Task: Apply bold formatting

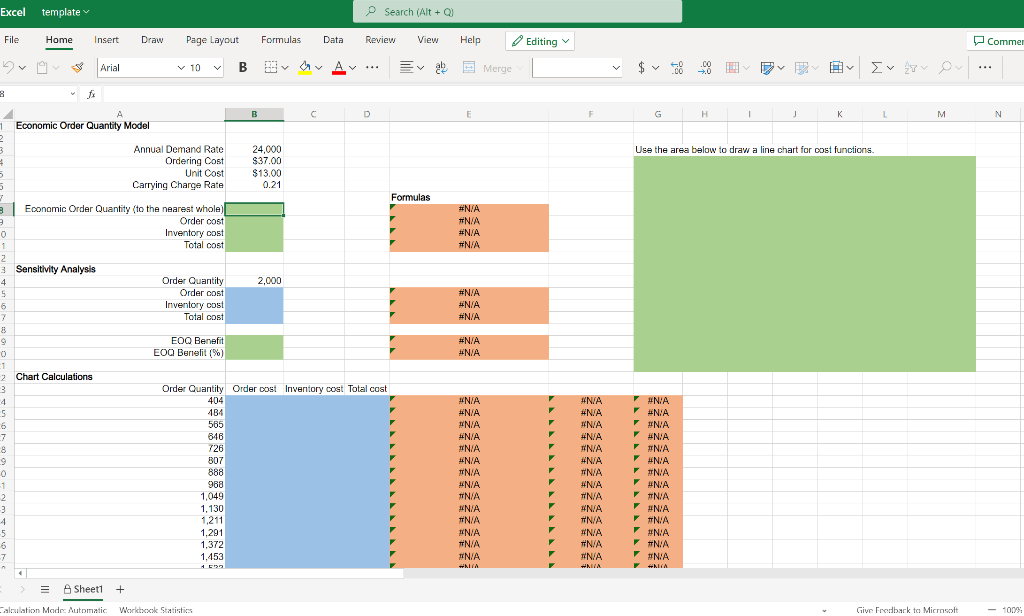Action: click(x=241, y=67)
